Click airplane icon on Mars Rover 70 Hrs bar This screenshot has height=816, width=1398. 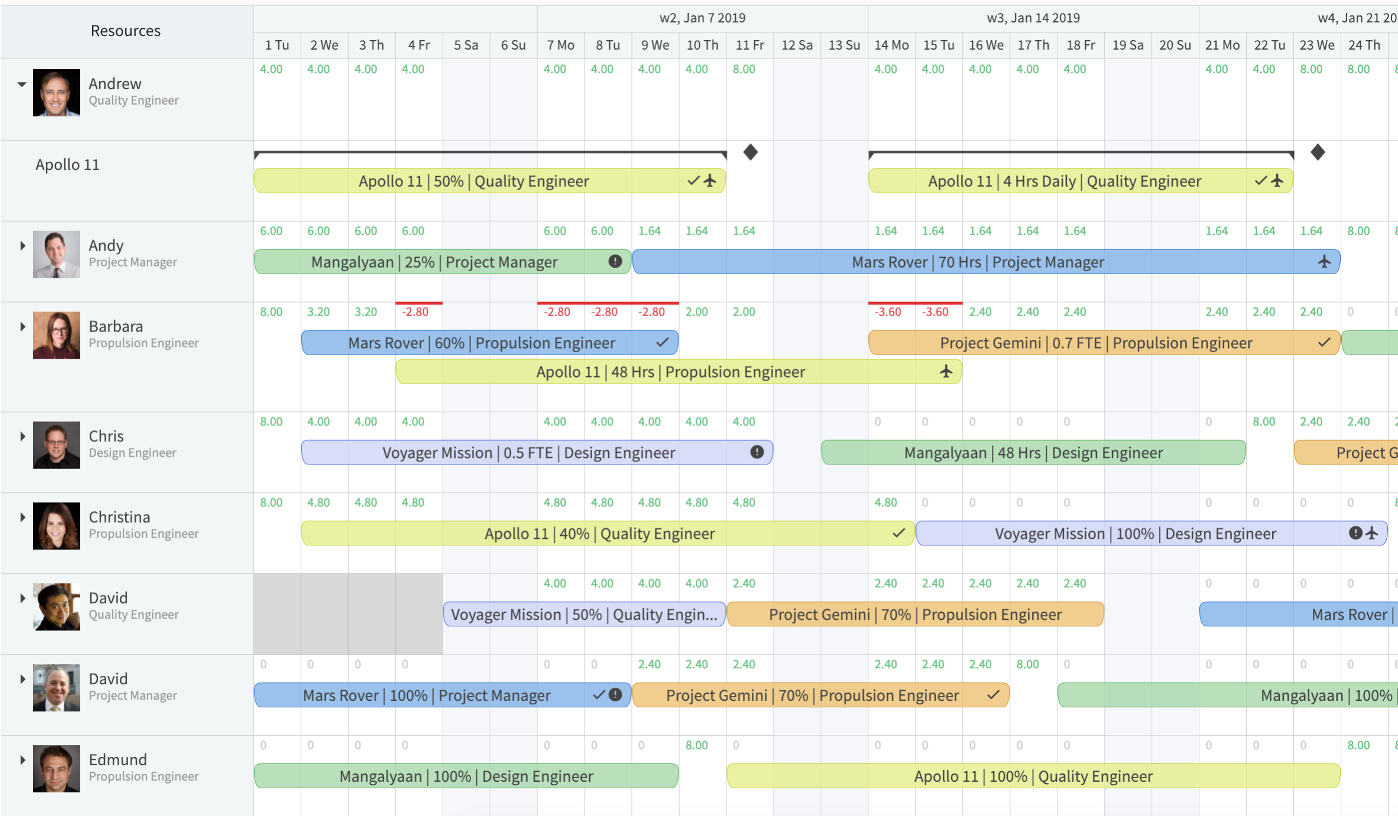click(x=1325, y=262)
